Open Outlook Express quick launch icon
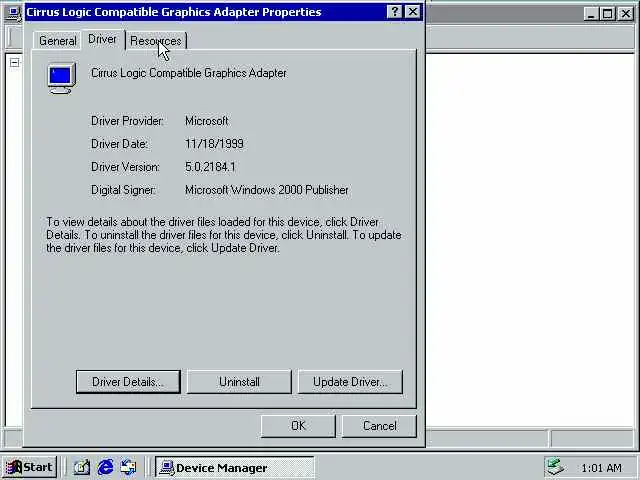640x480 pixels. (x=129, y=467)
